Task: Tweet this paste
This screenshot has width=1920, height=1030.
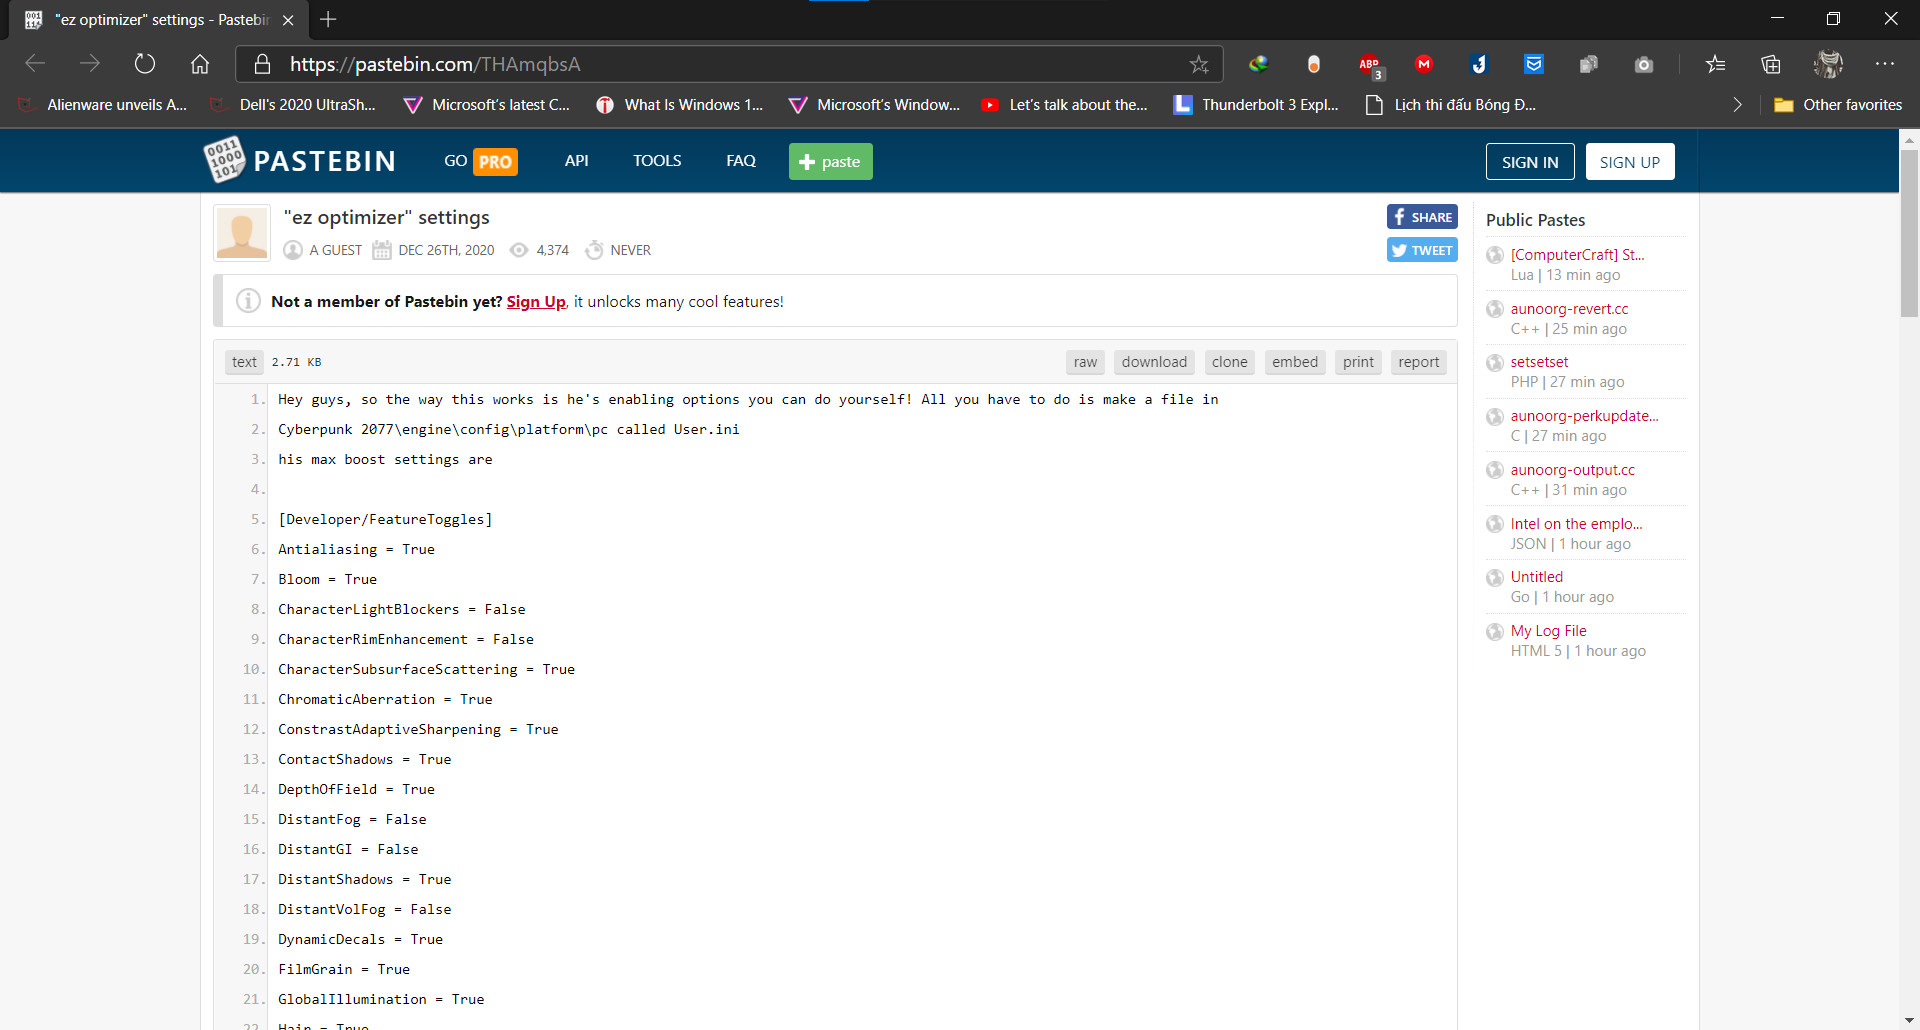Action: (x=1422, y=250)
